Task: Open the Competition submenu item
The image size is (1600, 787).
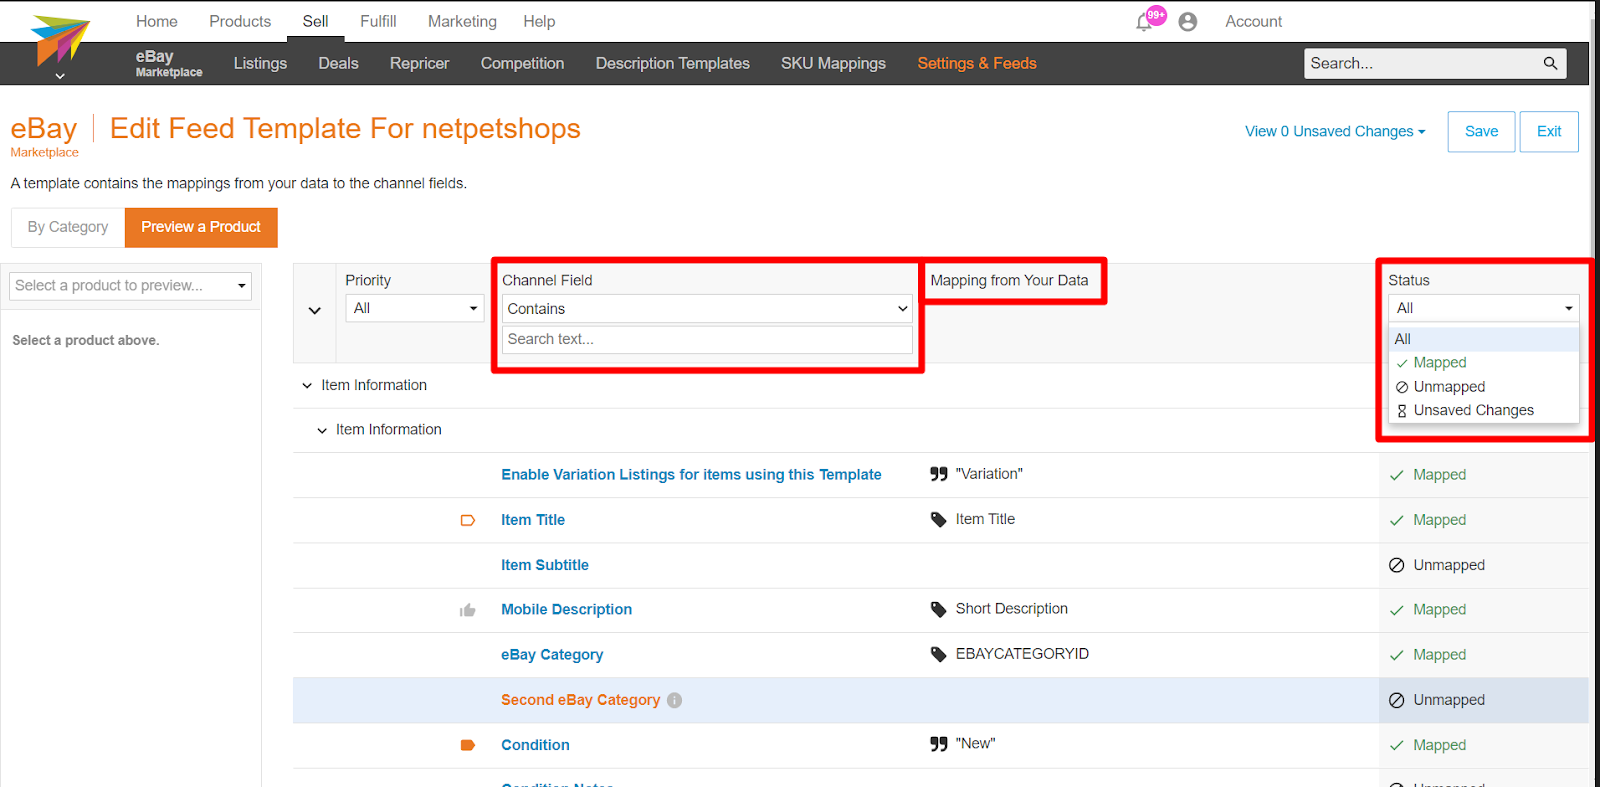Action: point(522,63)
